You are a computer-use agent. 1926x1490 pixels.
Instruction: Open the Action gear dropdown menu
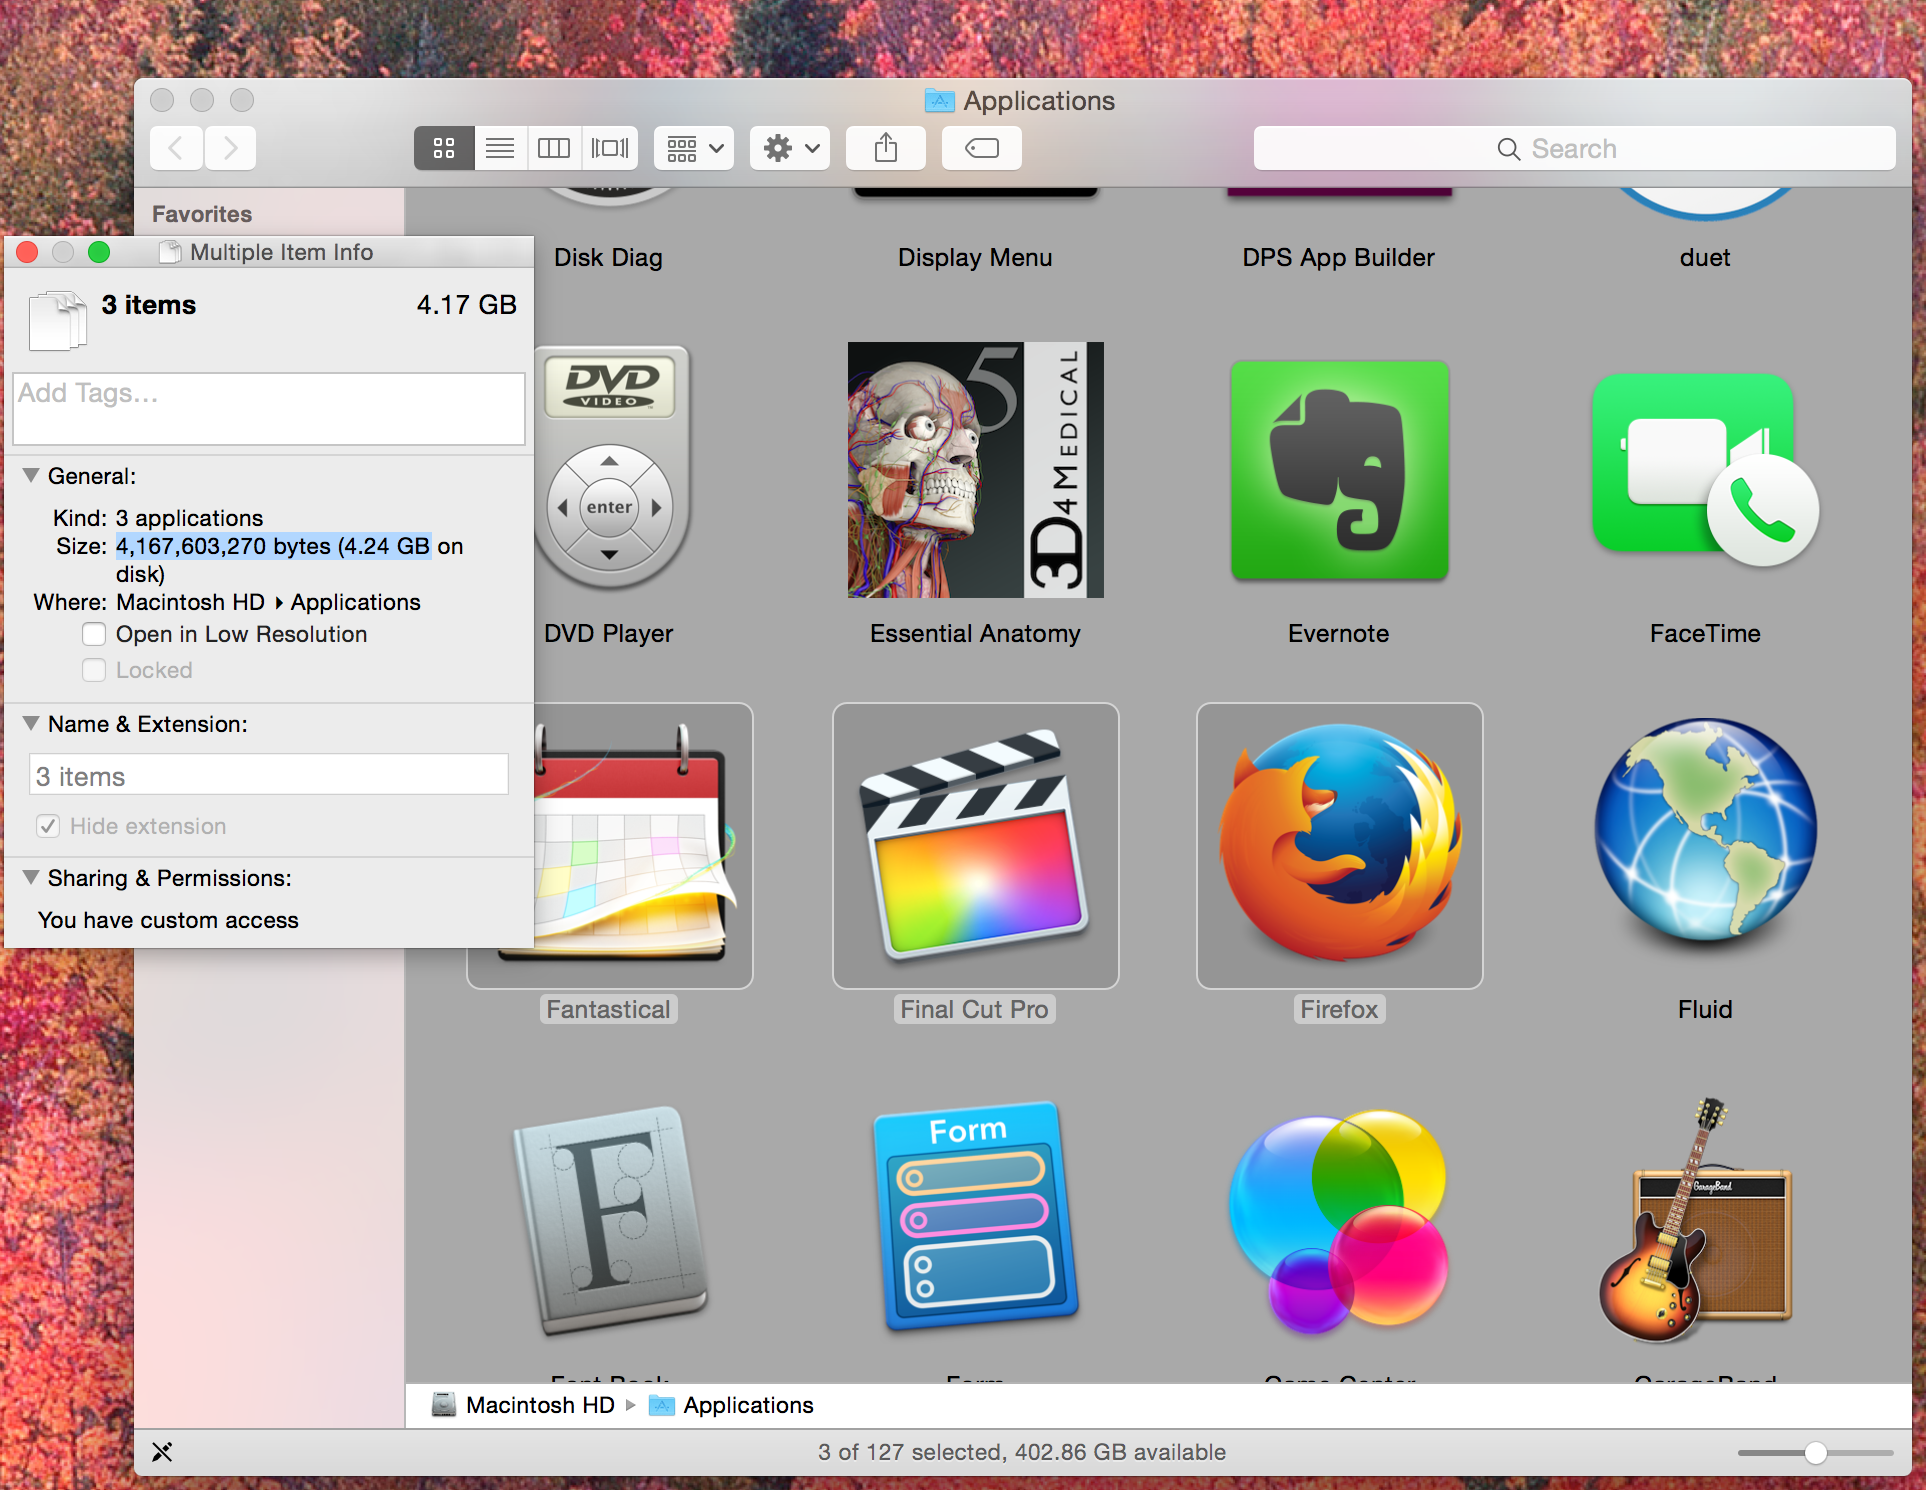[790, 148]
